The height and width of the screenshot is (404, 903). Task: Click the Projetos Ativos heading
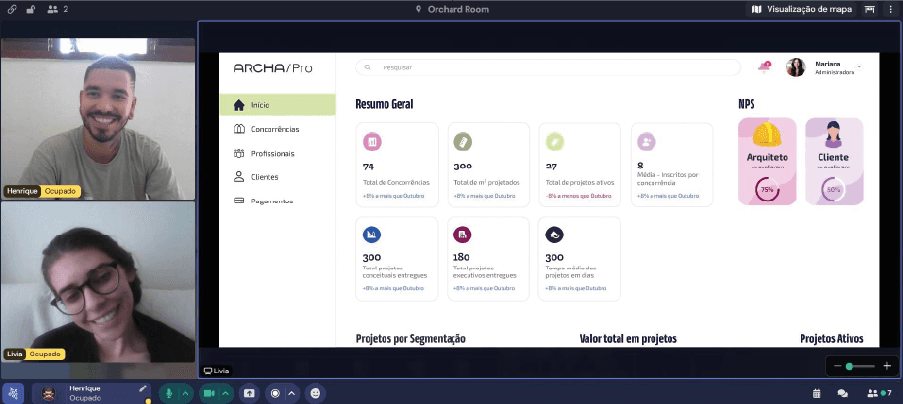[x=832, y=338]
